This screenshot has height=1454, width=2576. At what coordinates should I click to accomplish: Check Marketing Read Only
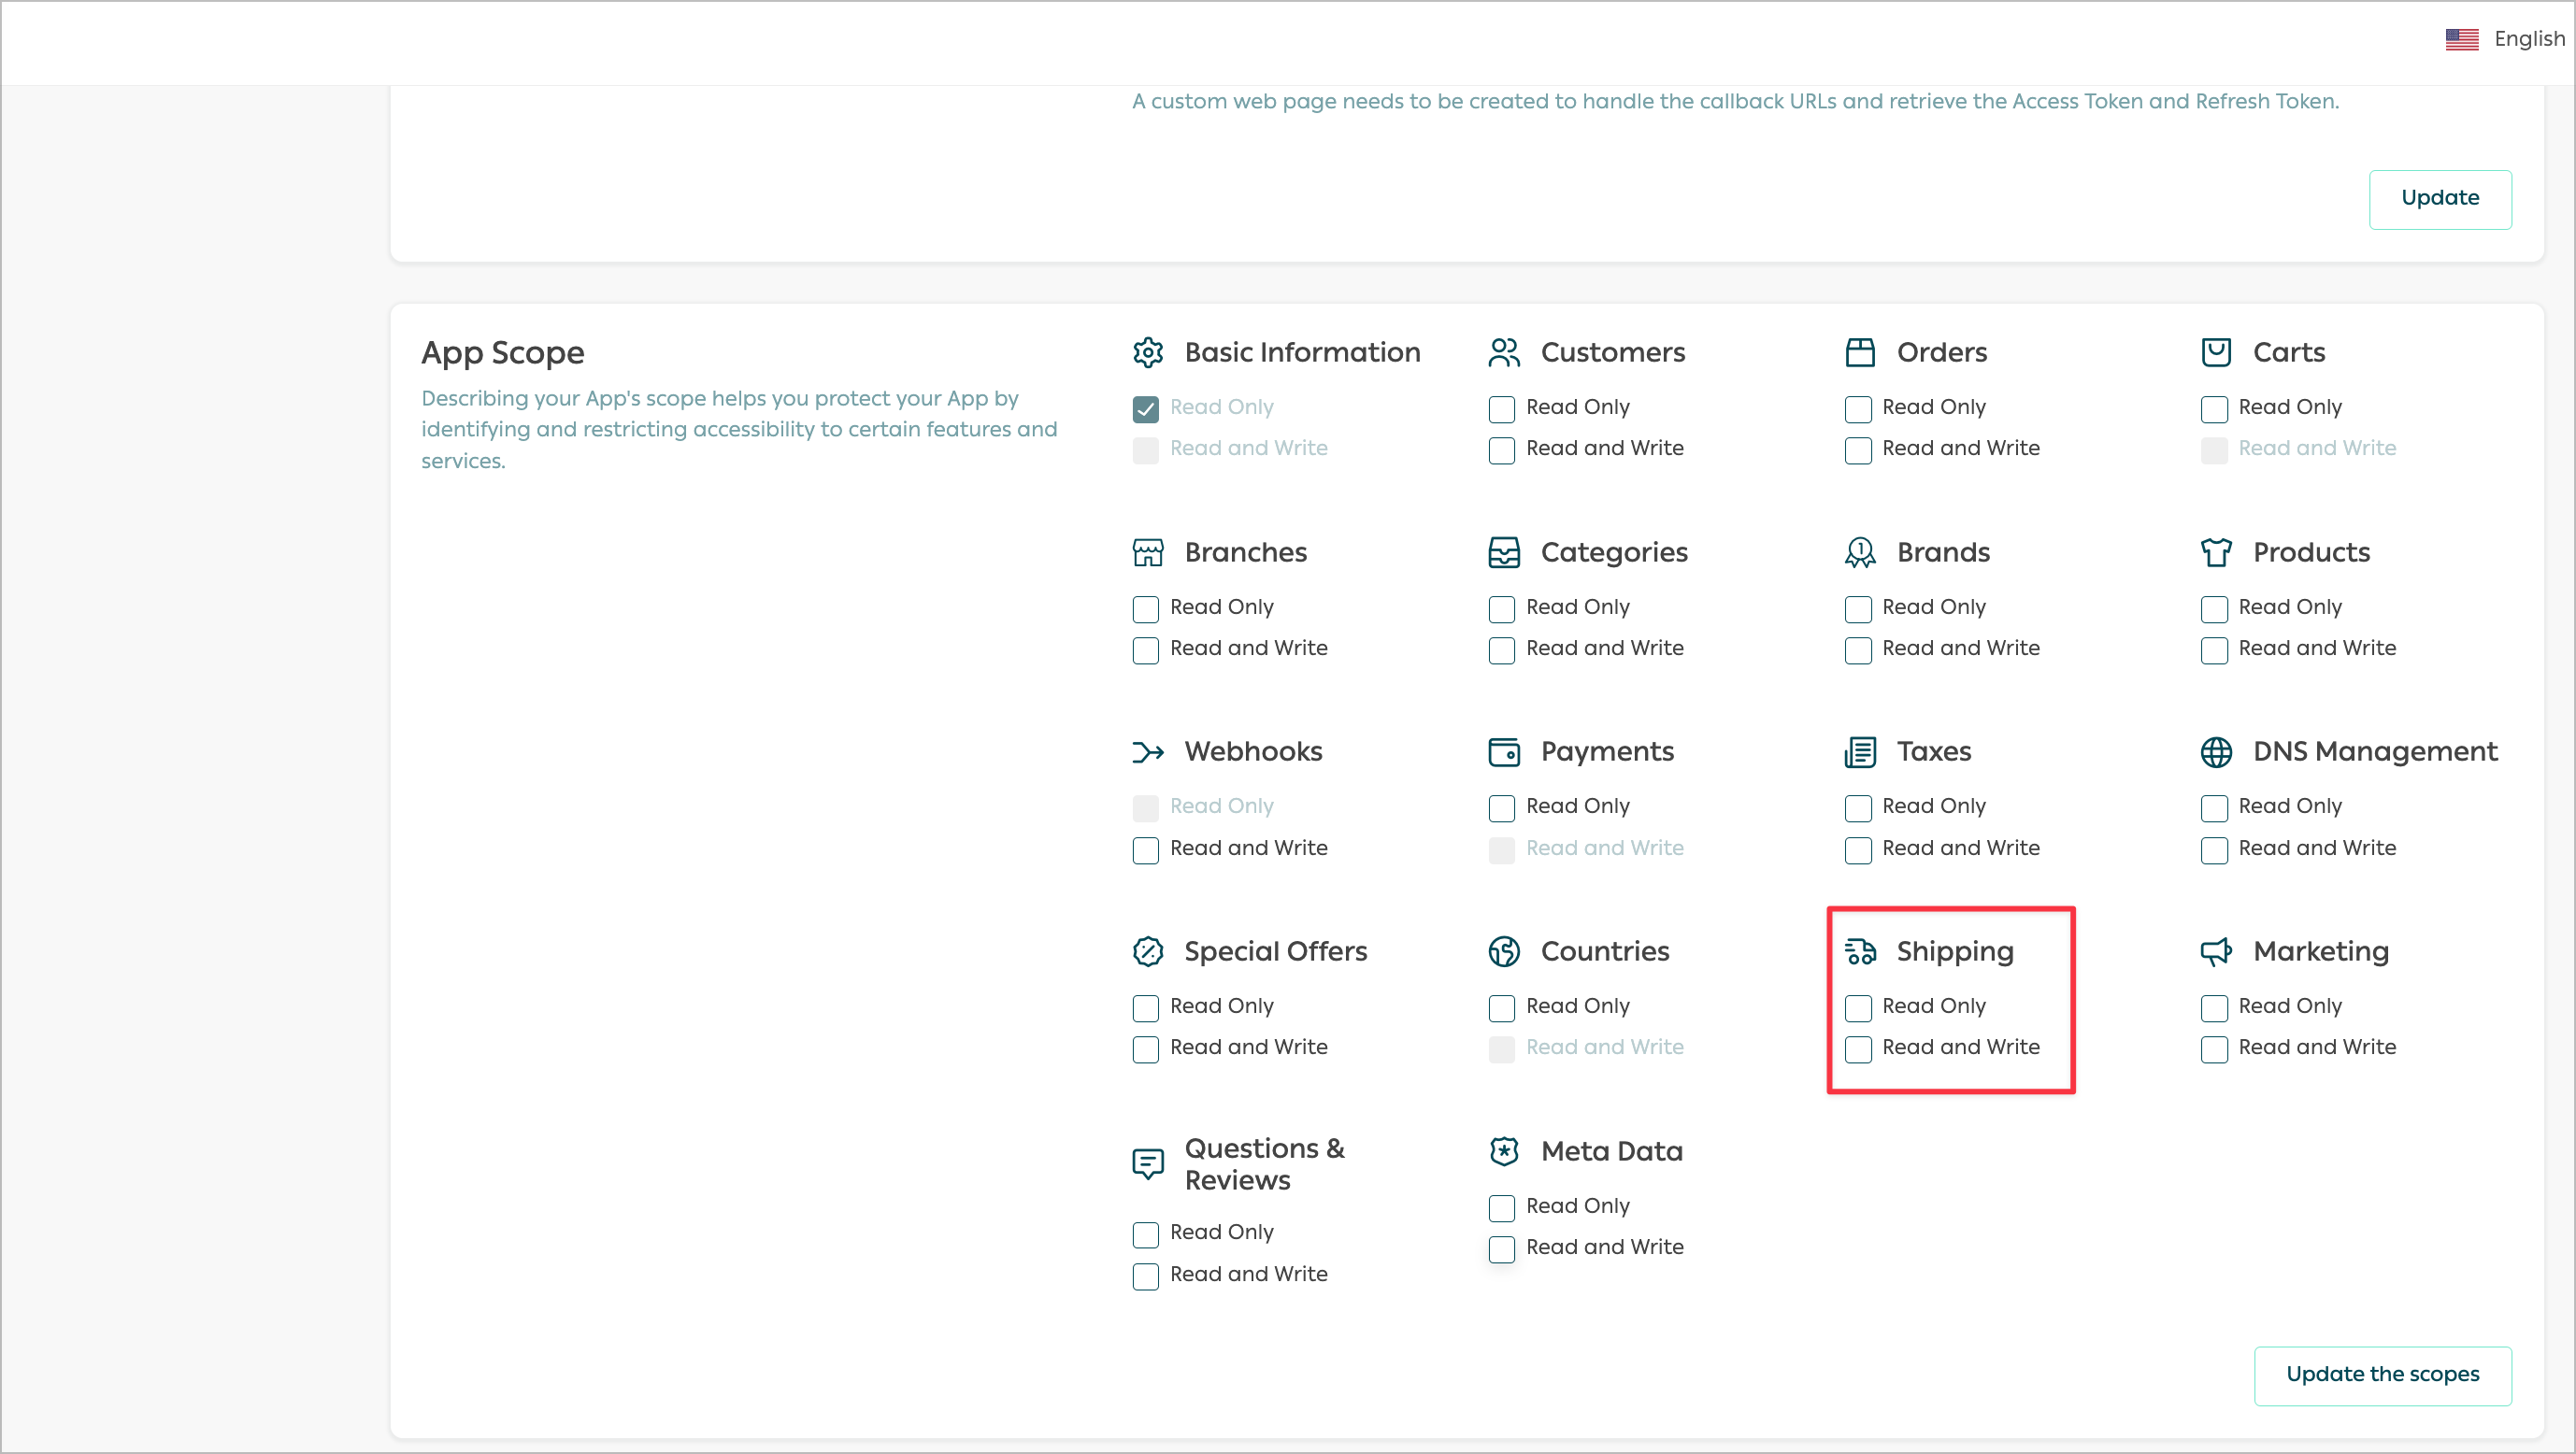coord(2213,1008)
